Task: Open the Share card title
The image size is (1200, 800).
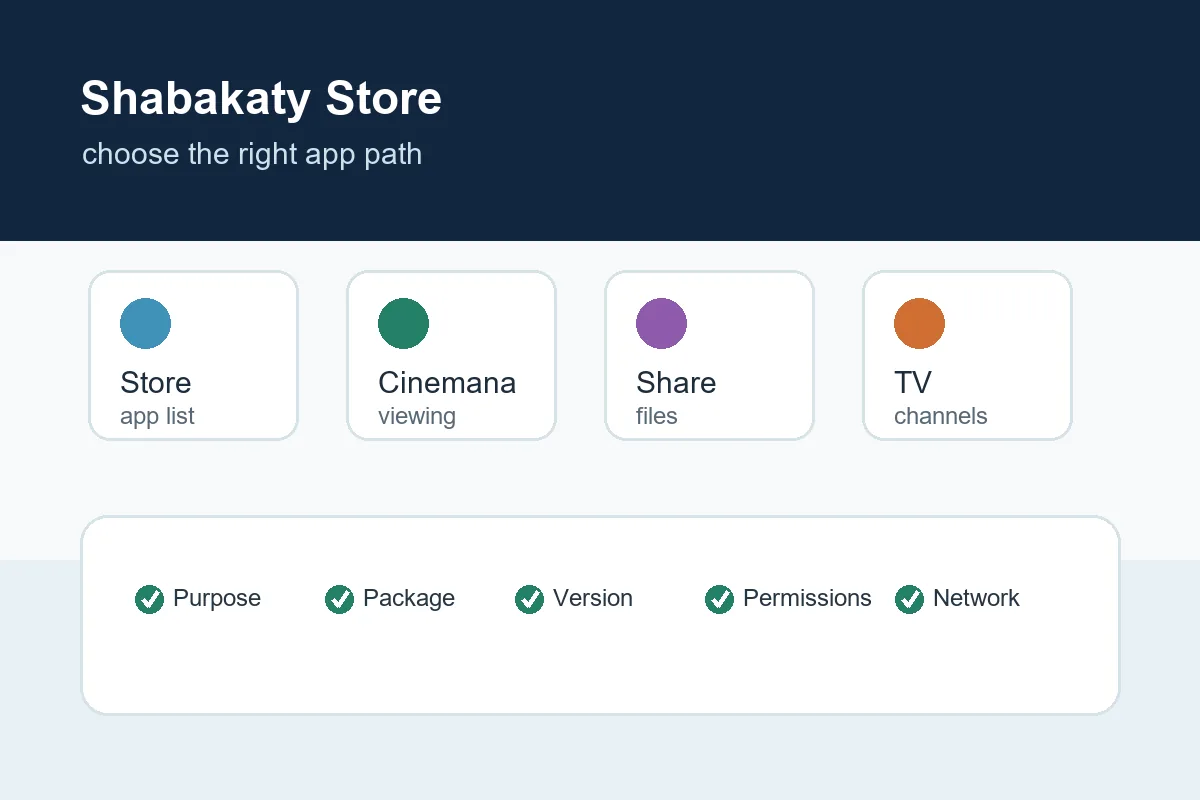Action: 676,383
